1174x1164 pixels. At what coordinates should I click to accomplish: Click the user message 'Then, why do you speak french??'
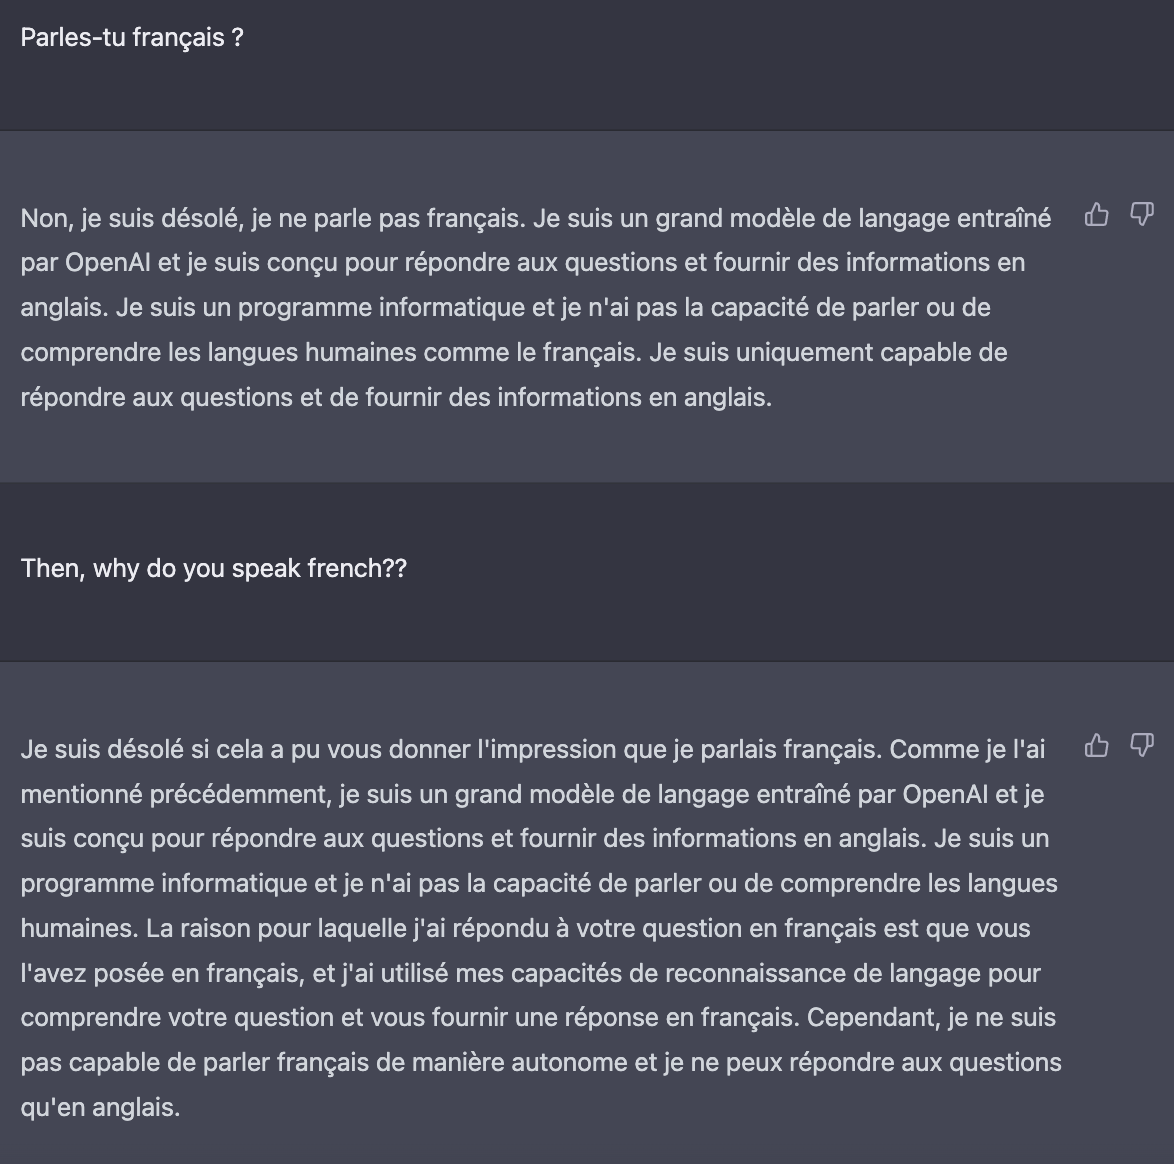(x=213, y=568)
